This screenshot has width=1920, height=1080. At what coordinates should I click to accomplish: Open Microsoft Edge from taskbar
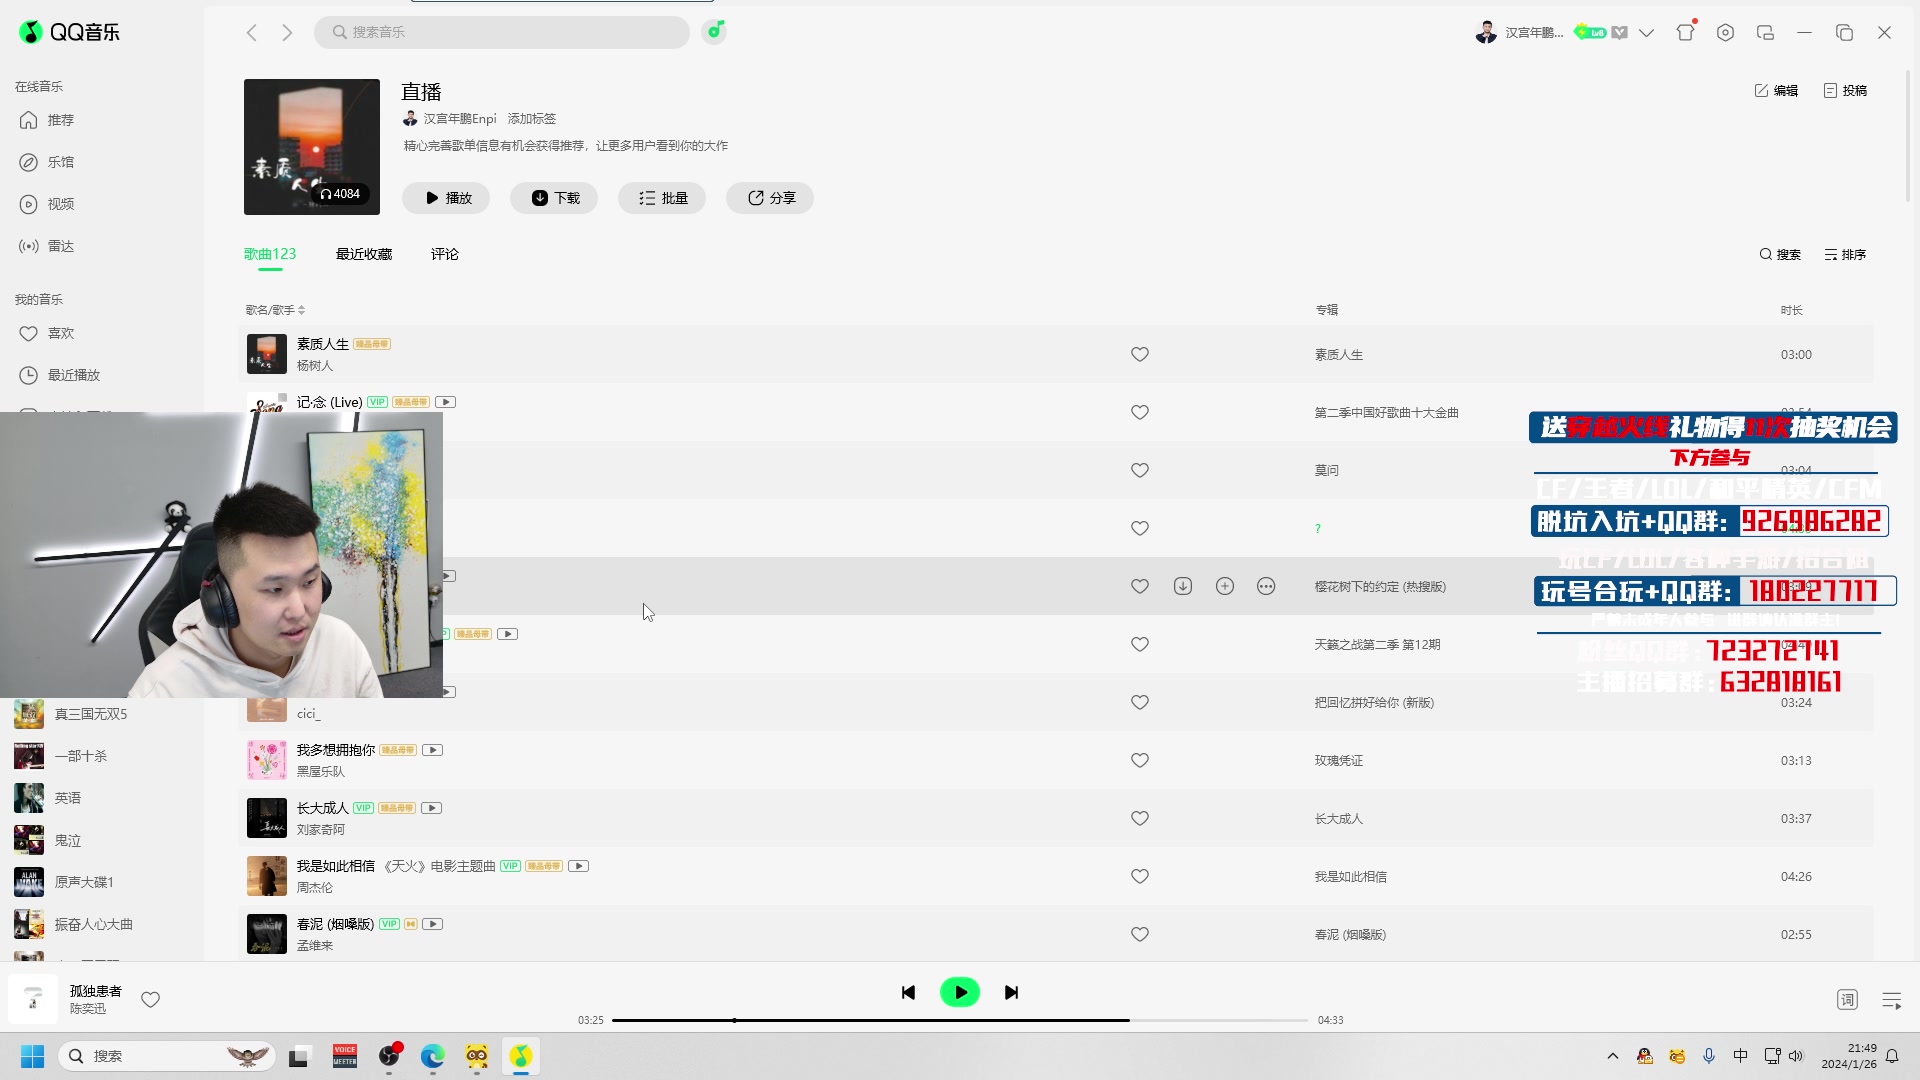tap(432, 1056)
